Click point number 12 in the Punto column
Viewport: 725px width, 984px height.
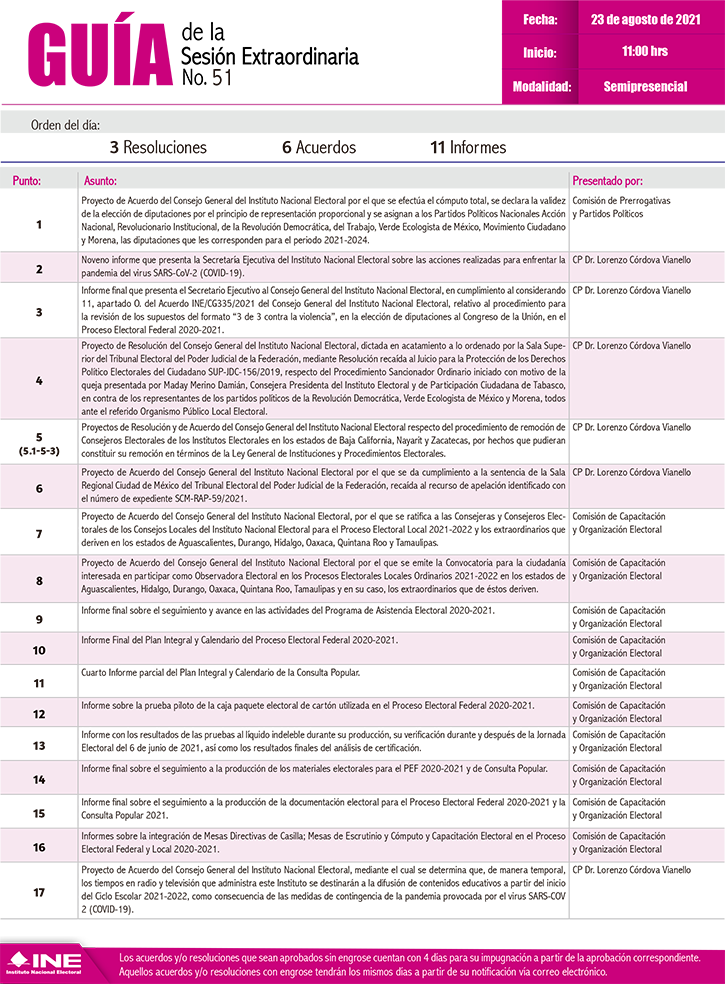(x=39, y=714)
